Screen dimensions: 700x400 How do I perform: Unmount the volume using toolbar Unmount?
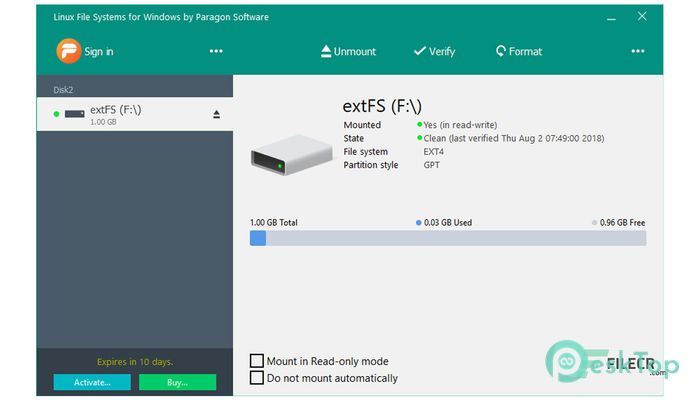coord(348,51)
